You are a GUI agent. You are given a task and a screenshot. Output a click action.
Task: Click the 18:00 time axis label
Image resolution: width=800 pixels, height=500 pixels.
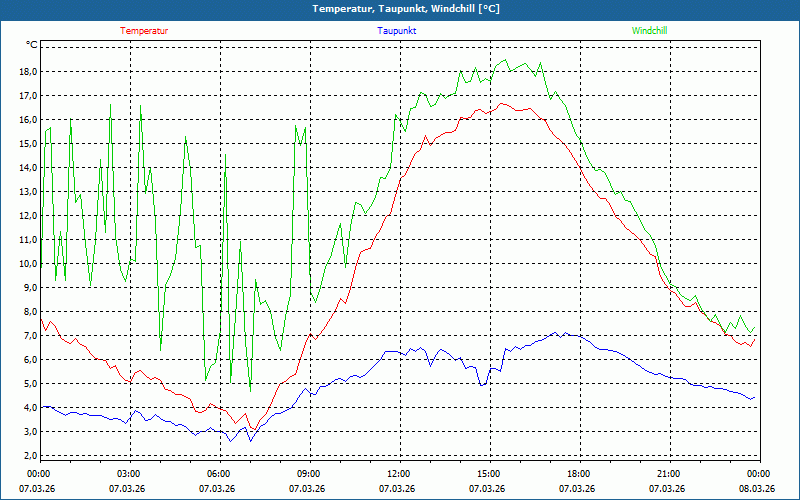pos(578,474)
